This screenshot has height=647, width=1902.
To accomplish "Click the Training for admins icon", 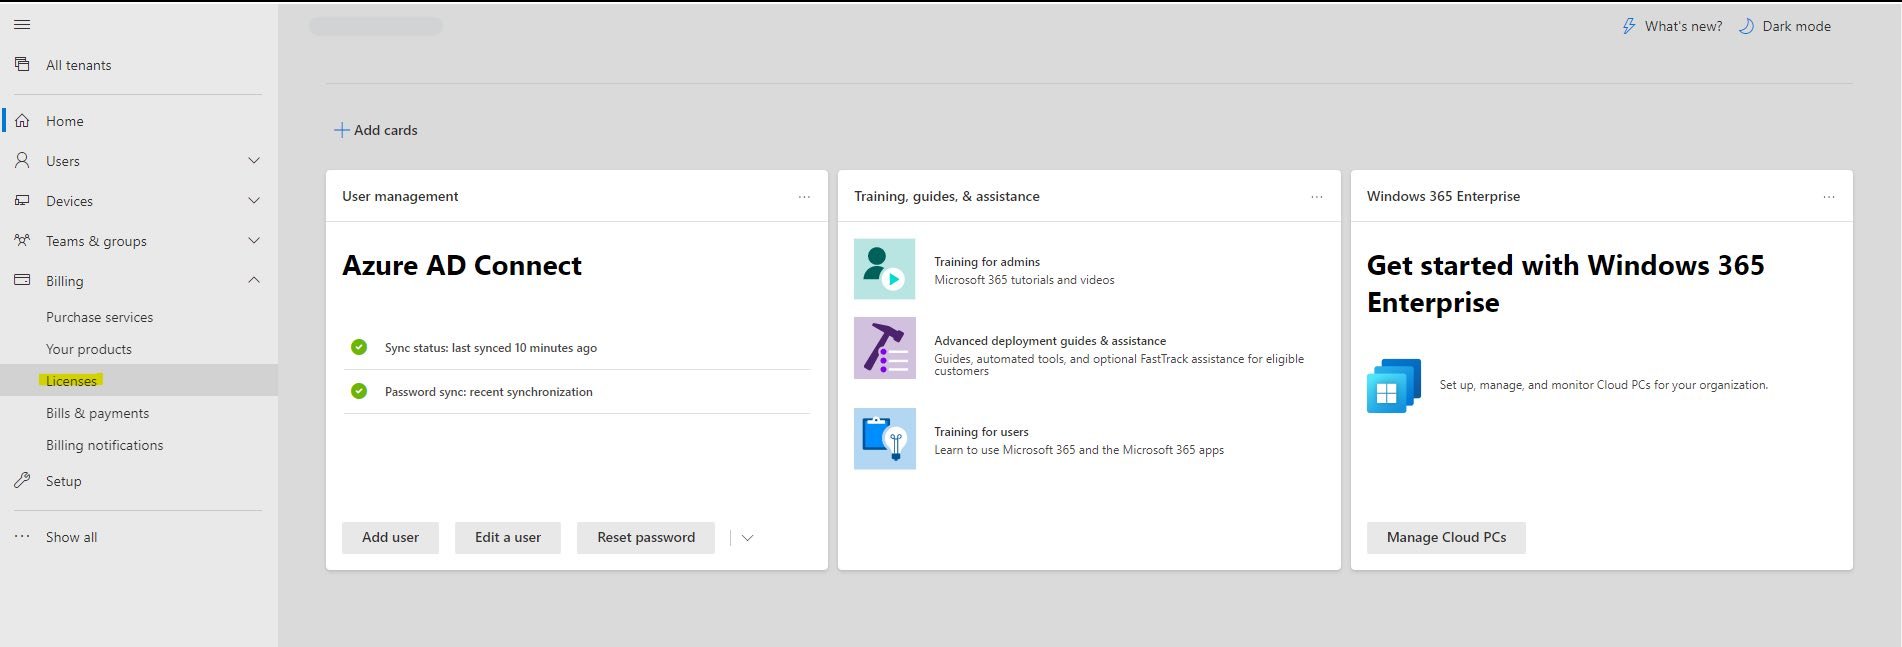I will (884, 269).
